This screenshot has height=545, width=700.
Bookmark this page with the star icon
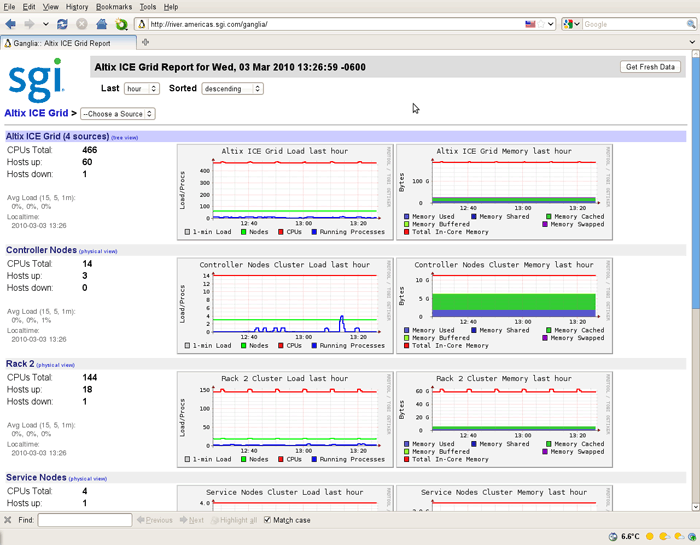541,24
